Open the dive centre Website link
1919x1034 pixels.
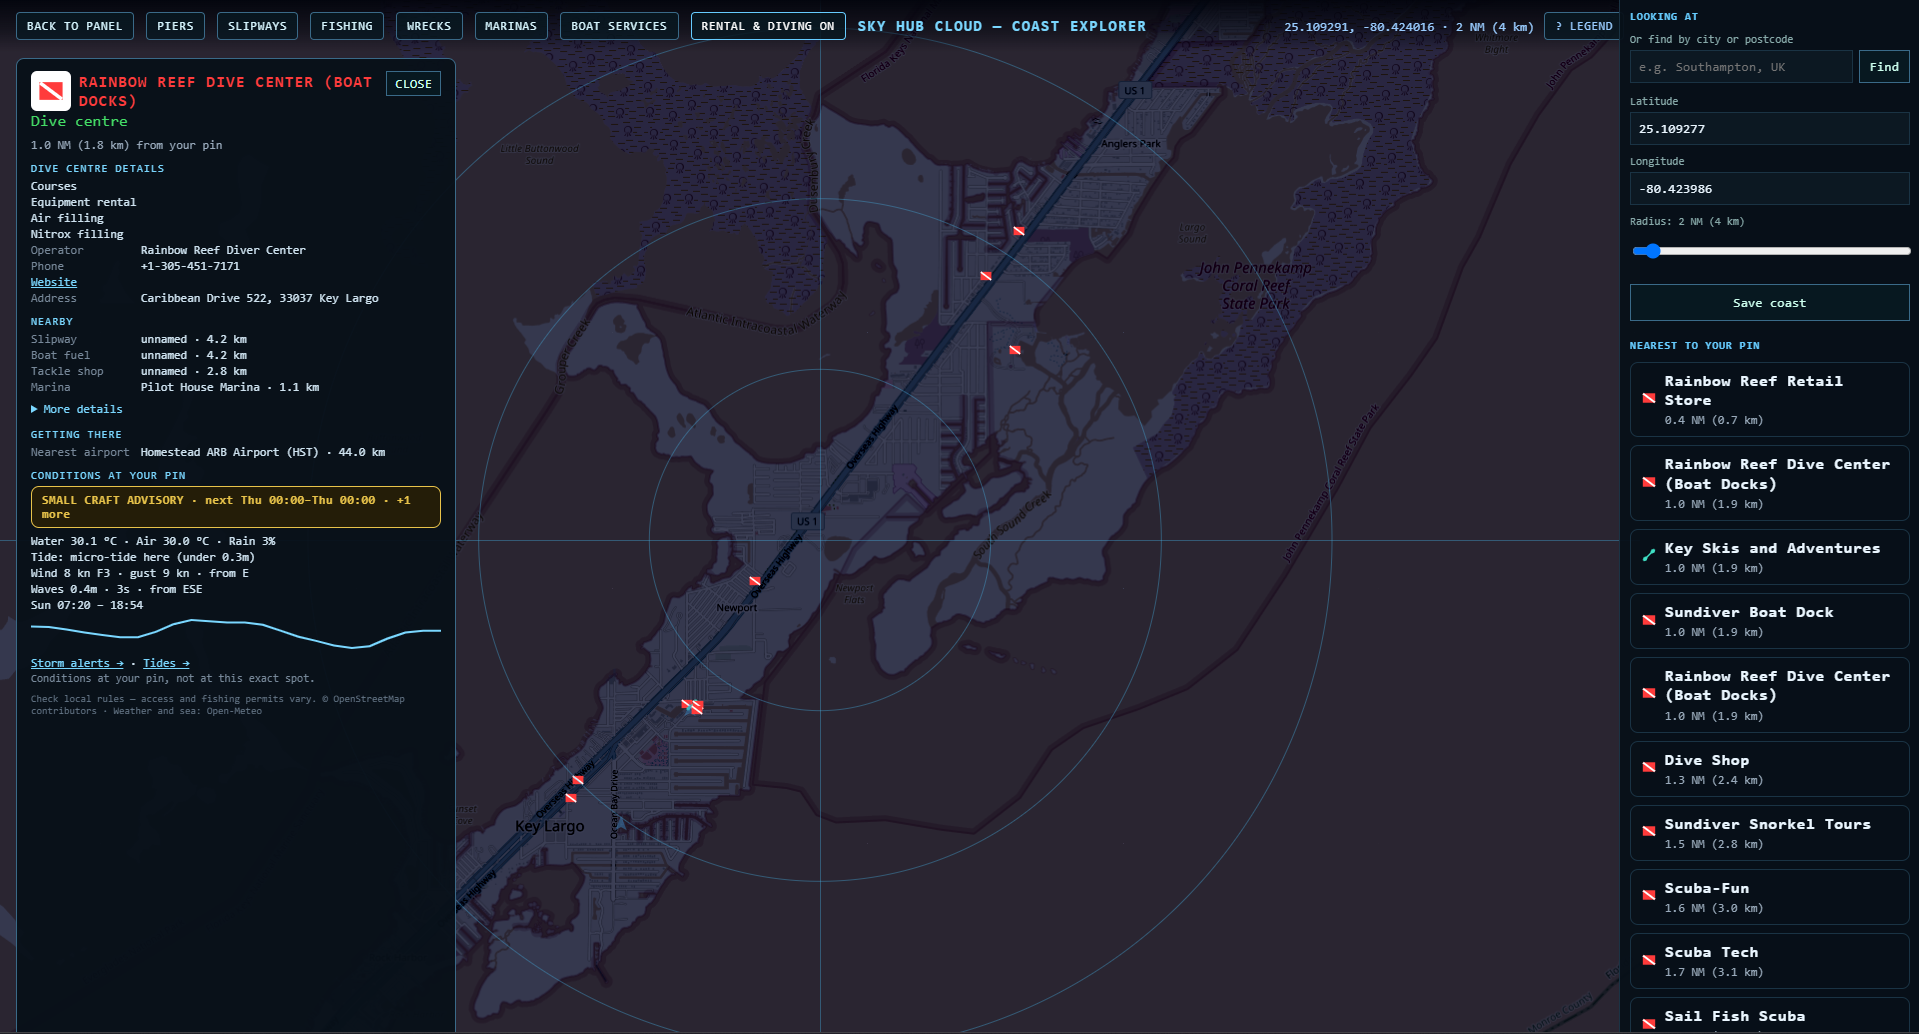(54, 282)
